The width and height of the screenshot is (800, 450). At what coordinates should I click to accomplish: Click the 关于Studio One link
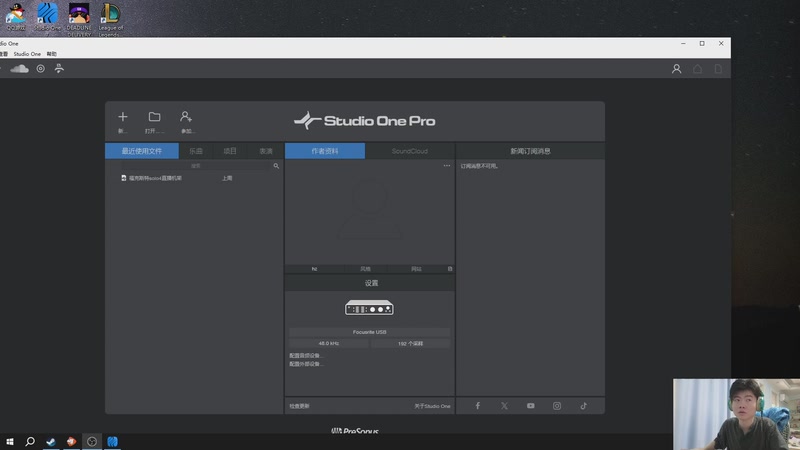click(432, 406)
